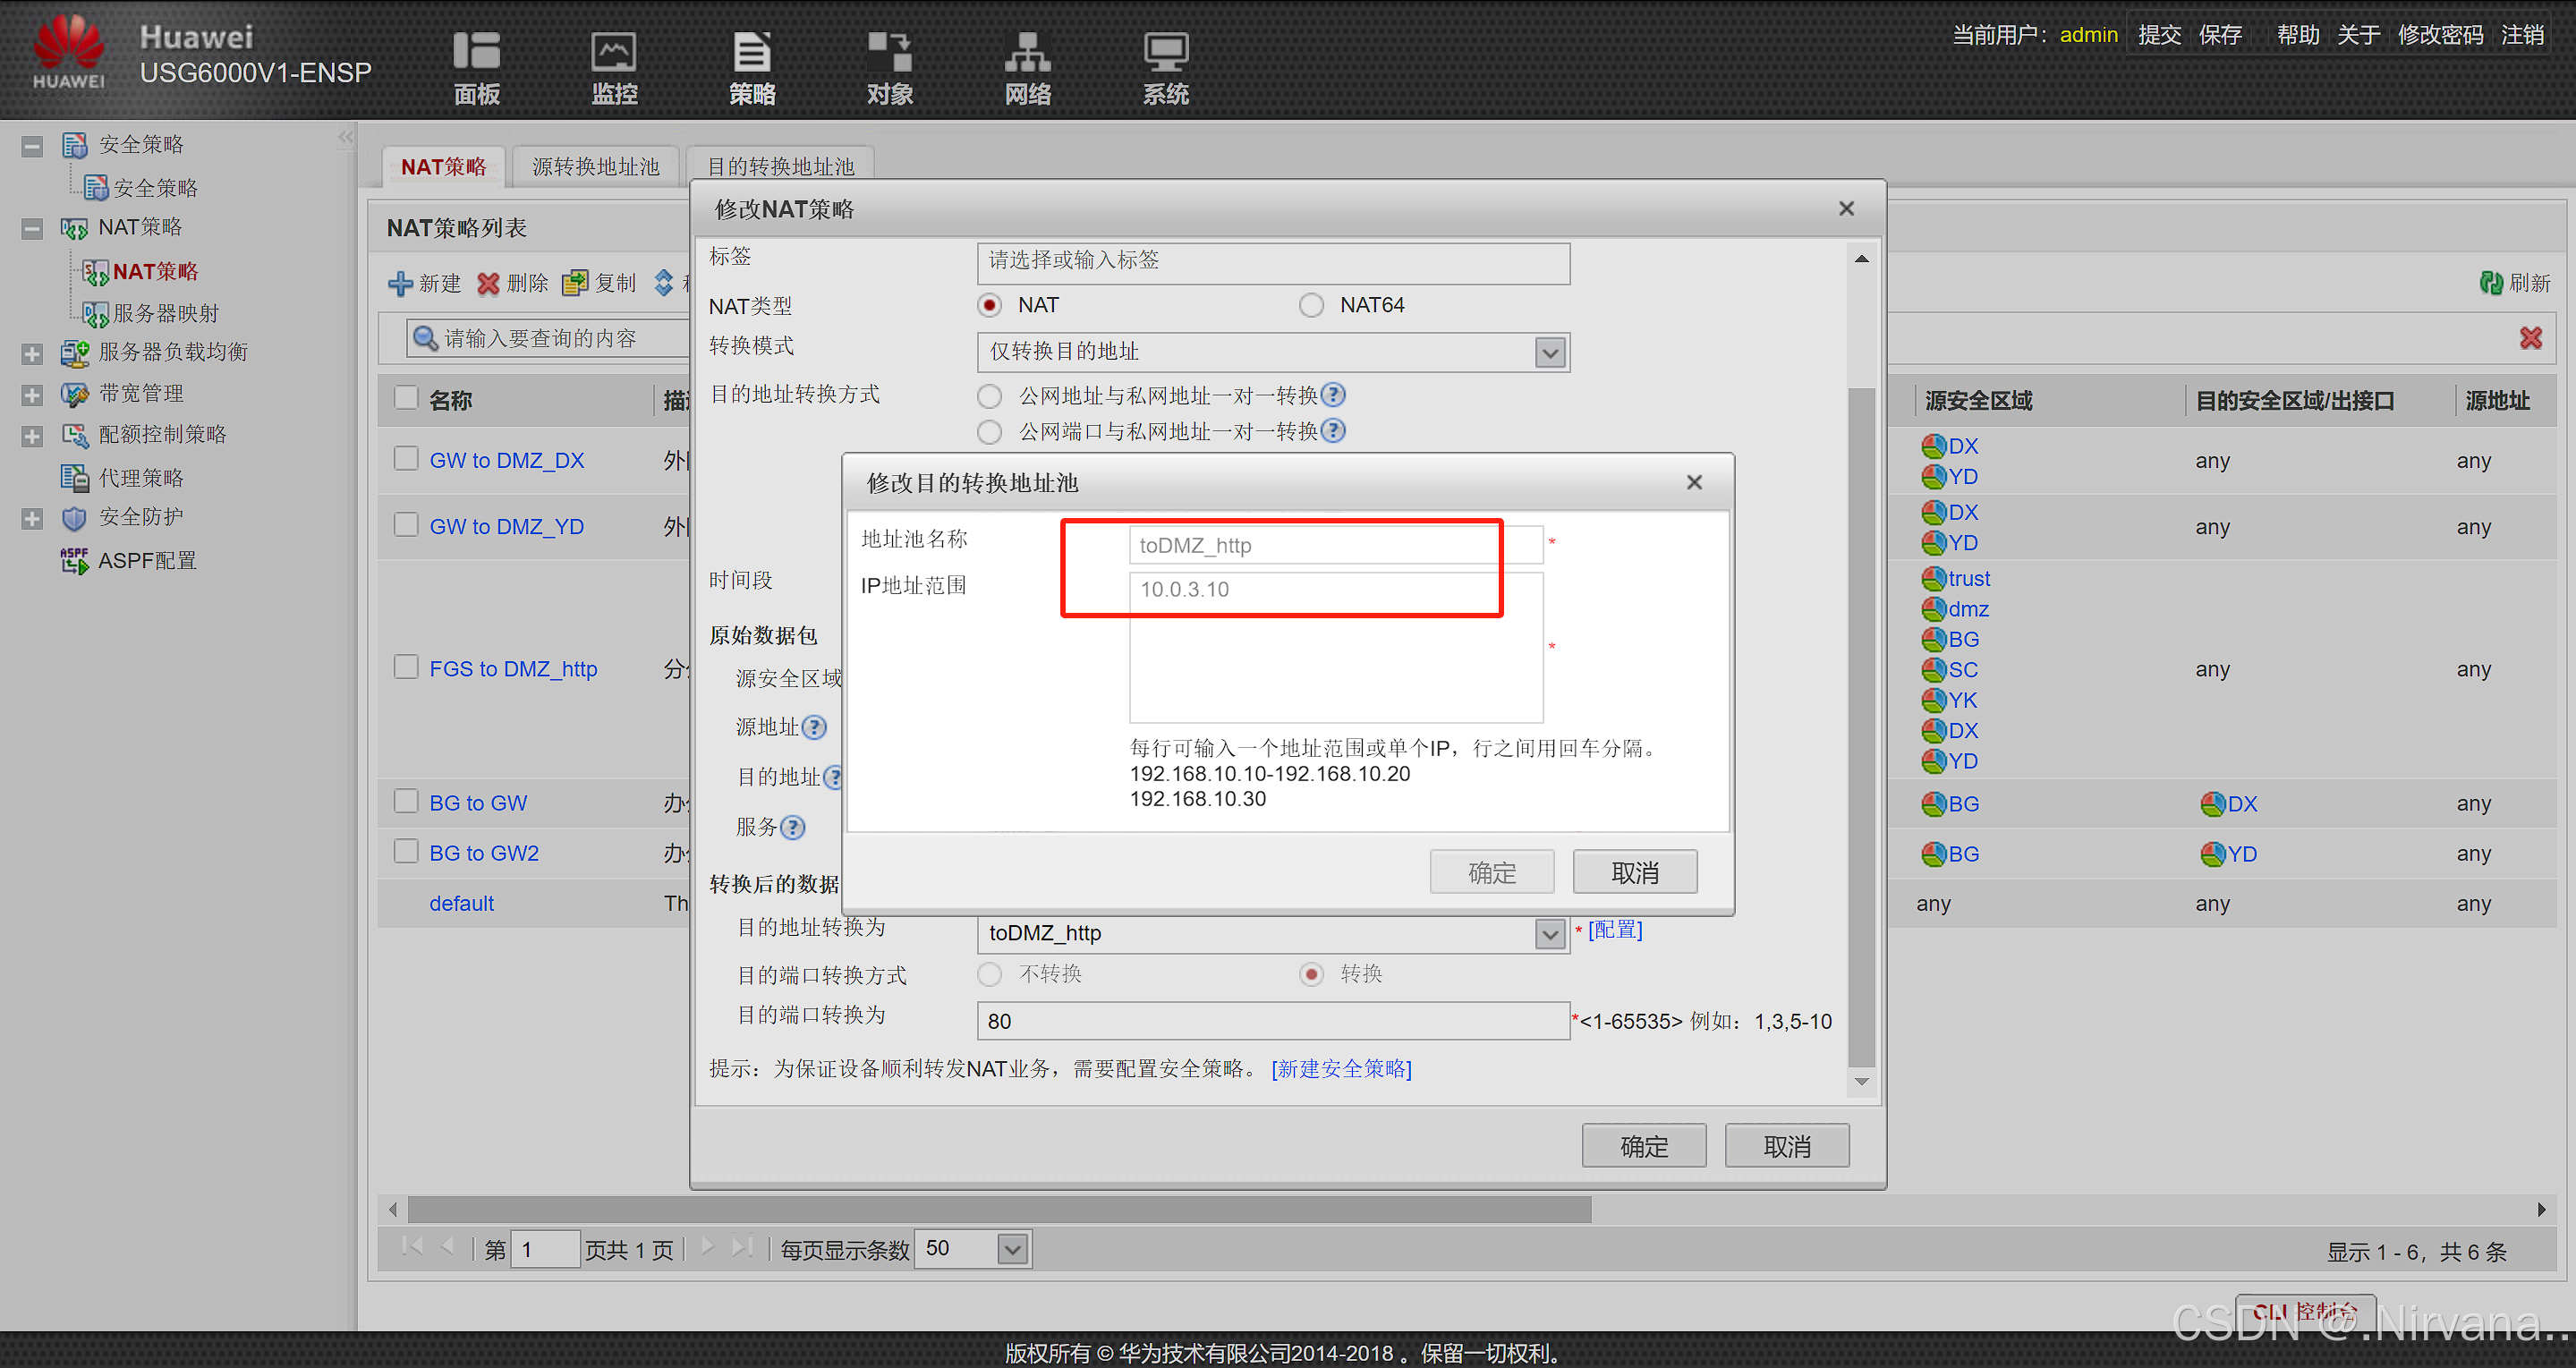This screenshot has height=1368, width=2576.
Task: Open the 转换模式 dropdown arrow
Action: 1550,352
